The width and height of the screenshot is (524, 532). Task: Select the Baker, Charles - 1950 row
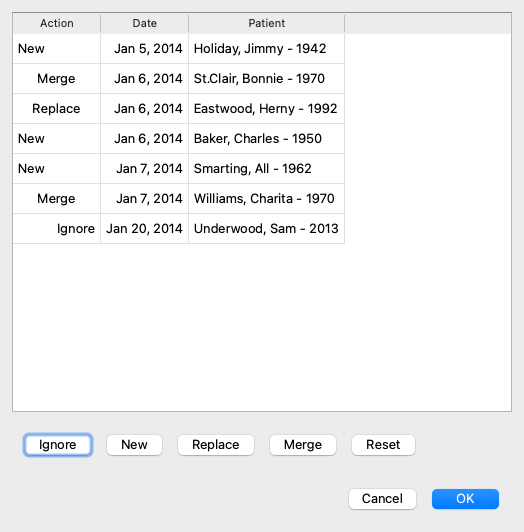tap(179, 138)
